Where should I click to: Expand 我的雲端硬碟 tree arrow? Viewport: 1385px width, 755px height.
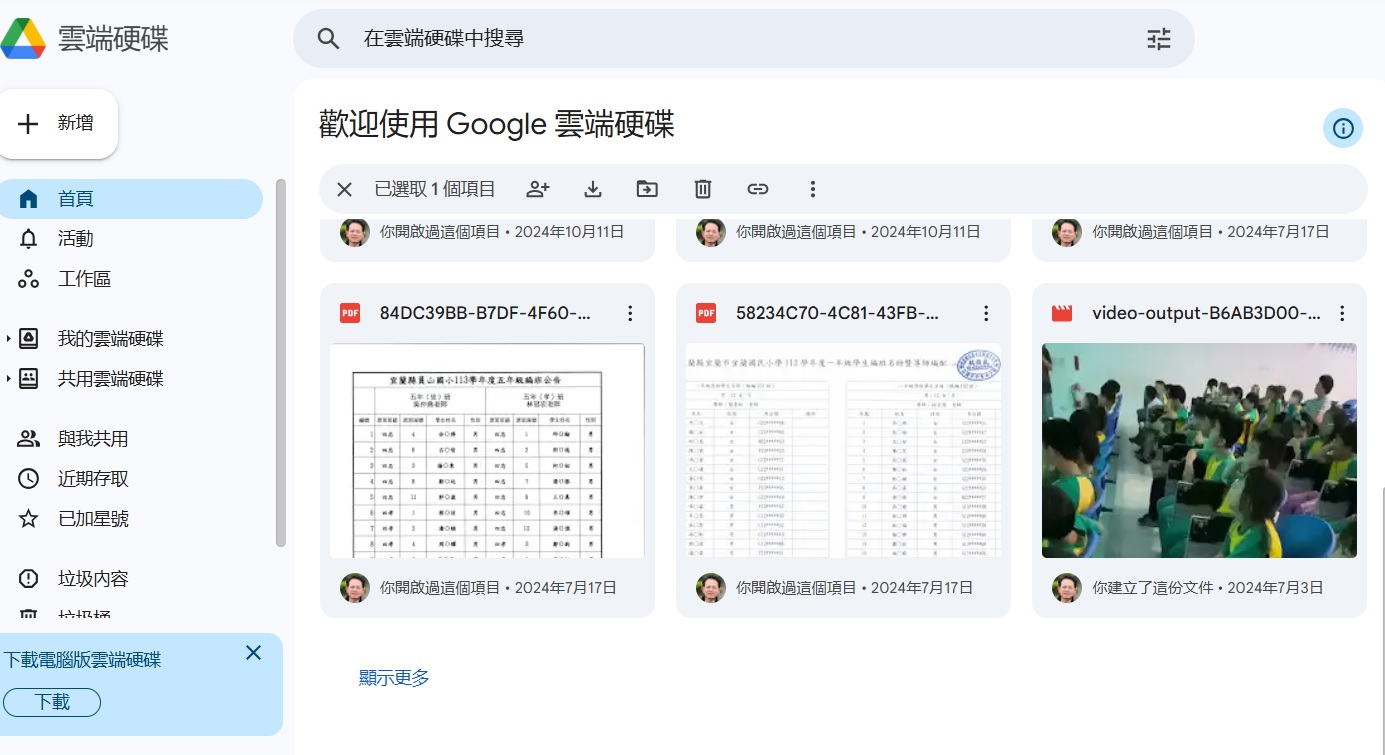pyautogui.click(x=9, y=339)
